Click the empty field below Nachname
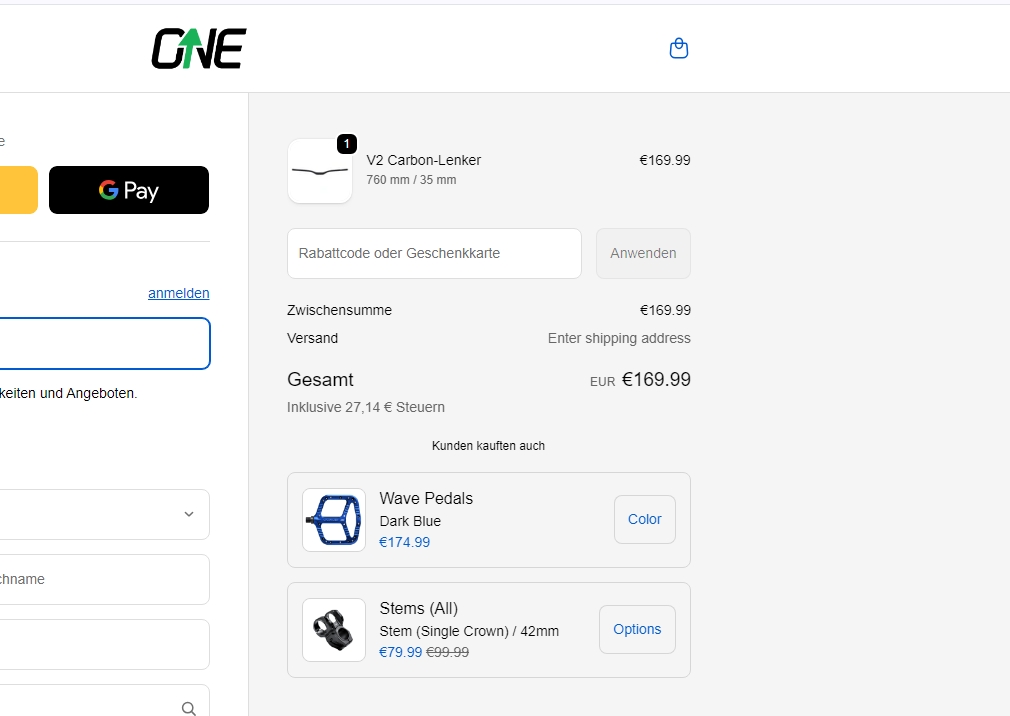This screenshot has width=1010, height=716. [100, 644]
